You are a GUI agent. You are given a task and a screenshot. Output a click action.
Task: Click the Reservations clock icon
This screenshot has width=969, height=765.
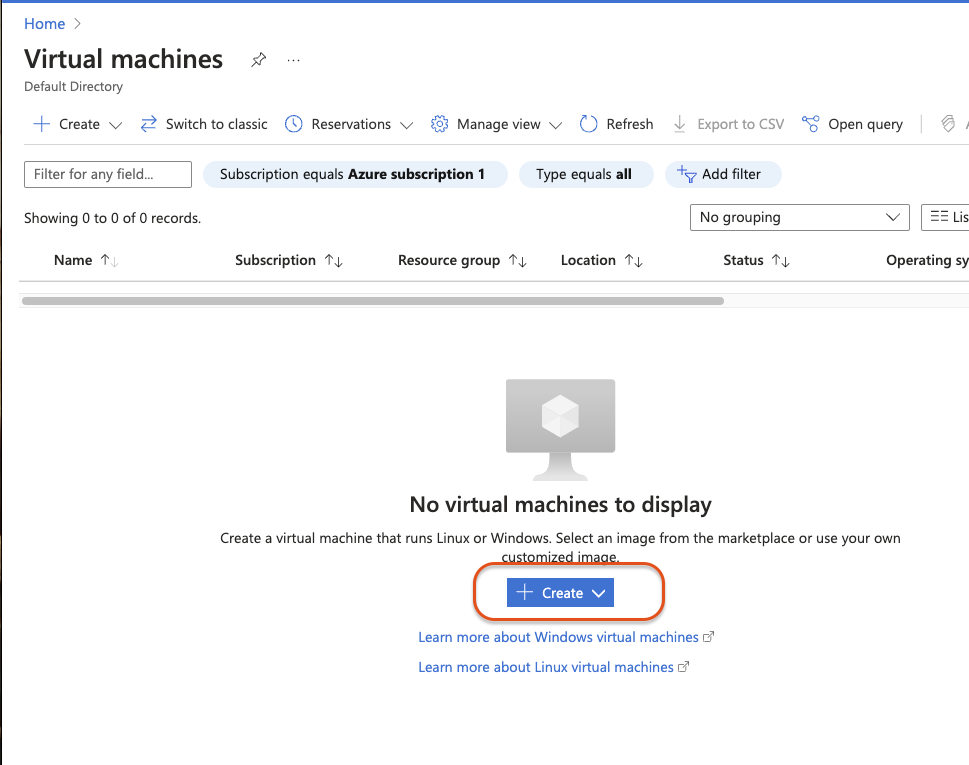(x=294, y=124)
